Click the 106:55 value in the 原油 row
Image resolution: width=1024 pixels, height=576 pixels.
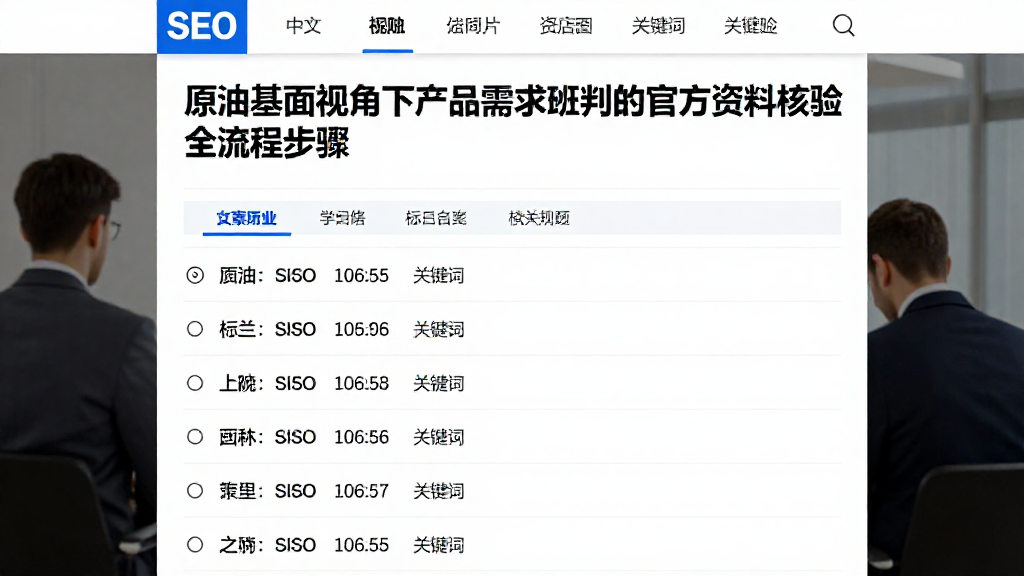(x=361, y=276)
